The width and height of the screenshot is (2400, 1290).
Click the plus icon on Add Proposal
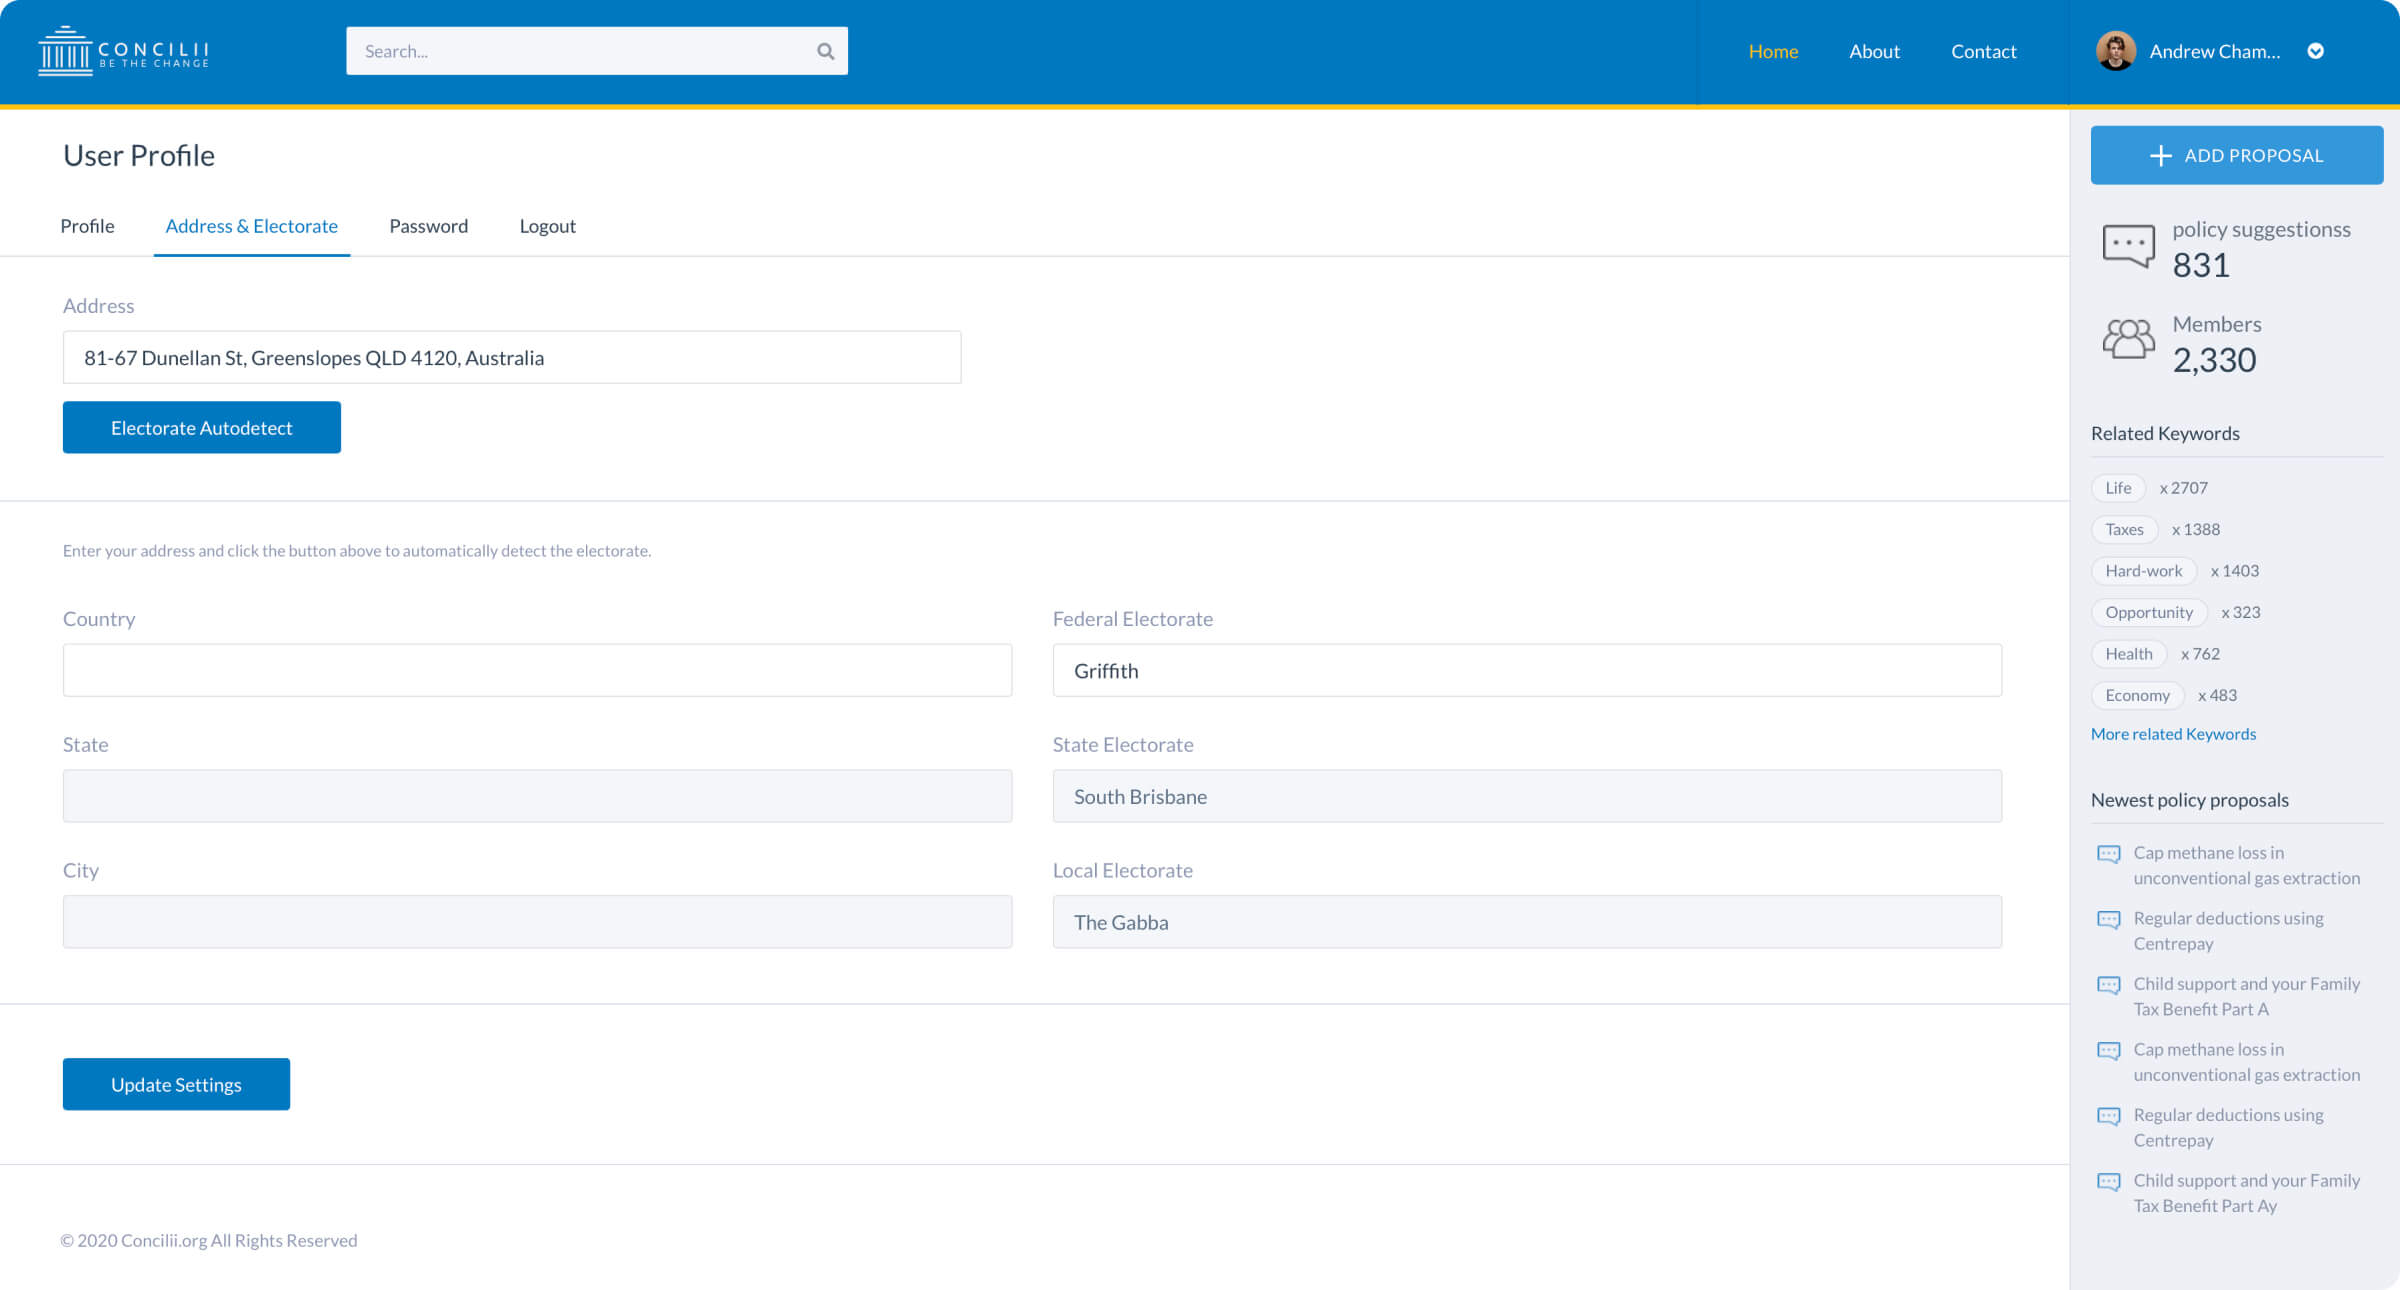2160,156
